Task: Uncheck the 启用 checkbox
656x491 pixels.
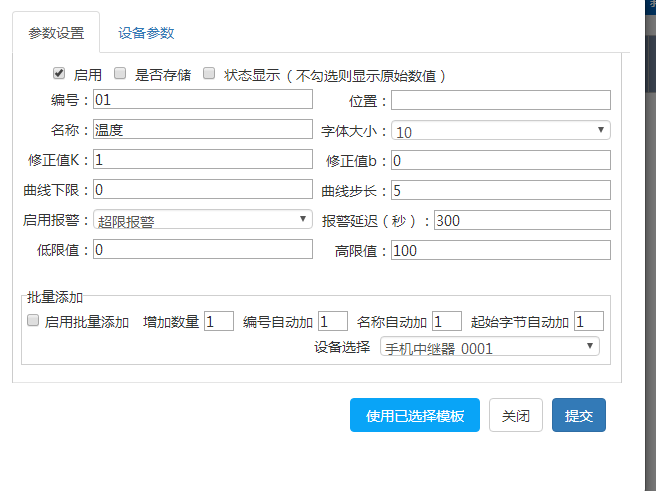Action: (59, 74)
